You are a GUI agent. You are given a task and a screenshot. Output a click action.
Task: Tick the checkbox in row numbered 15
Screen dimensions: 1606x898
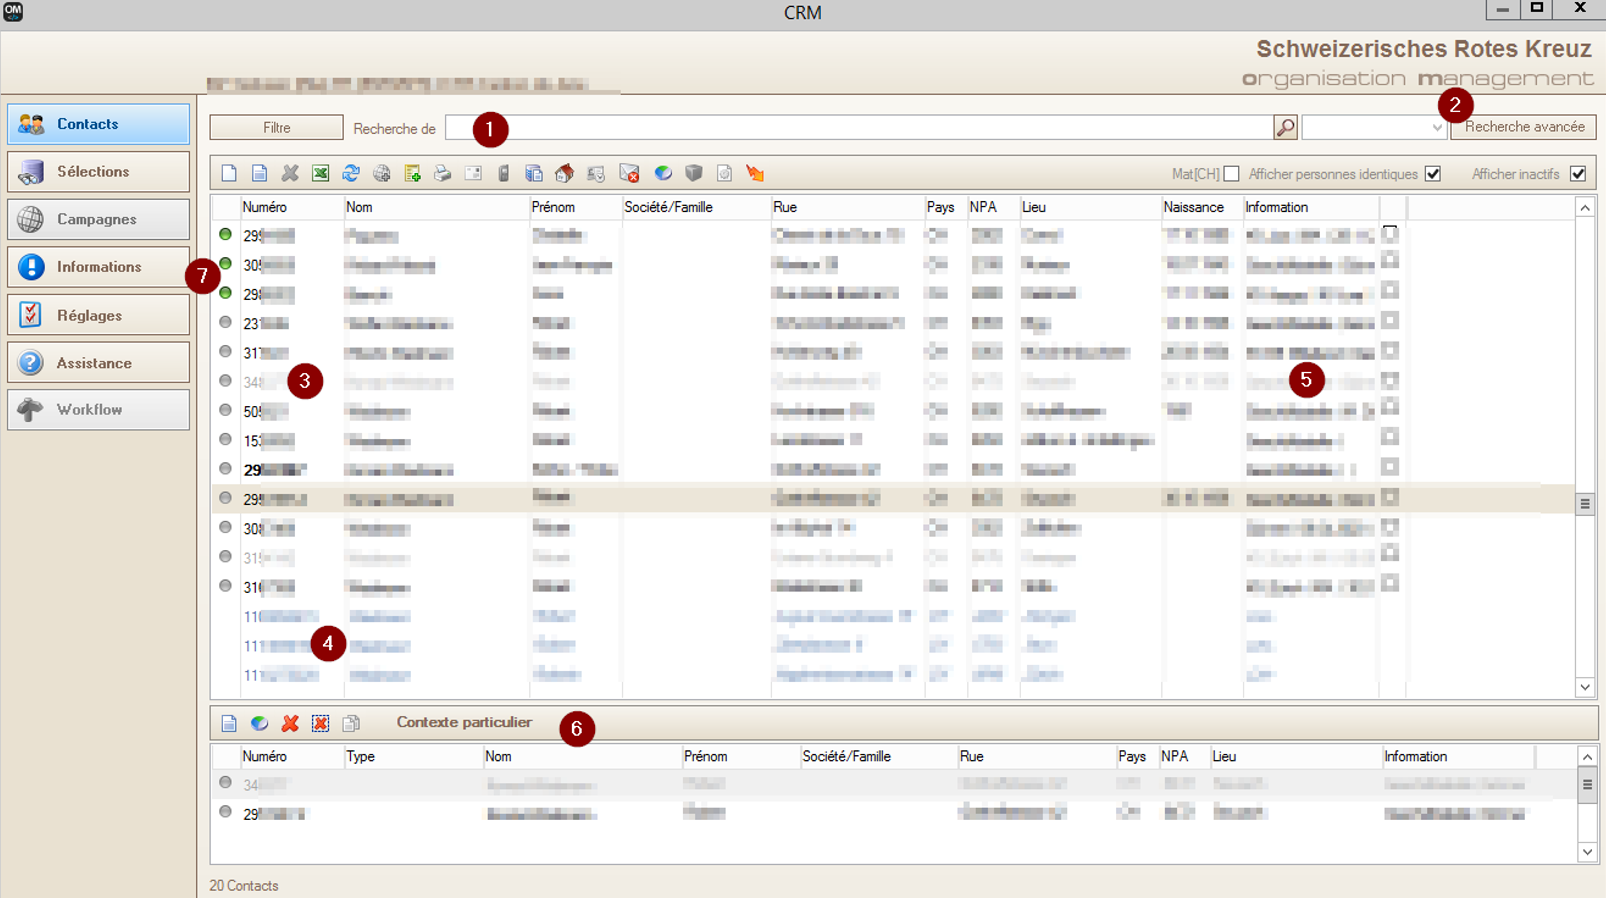[1390, 438]
